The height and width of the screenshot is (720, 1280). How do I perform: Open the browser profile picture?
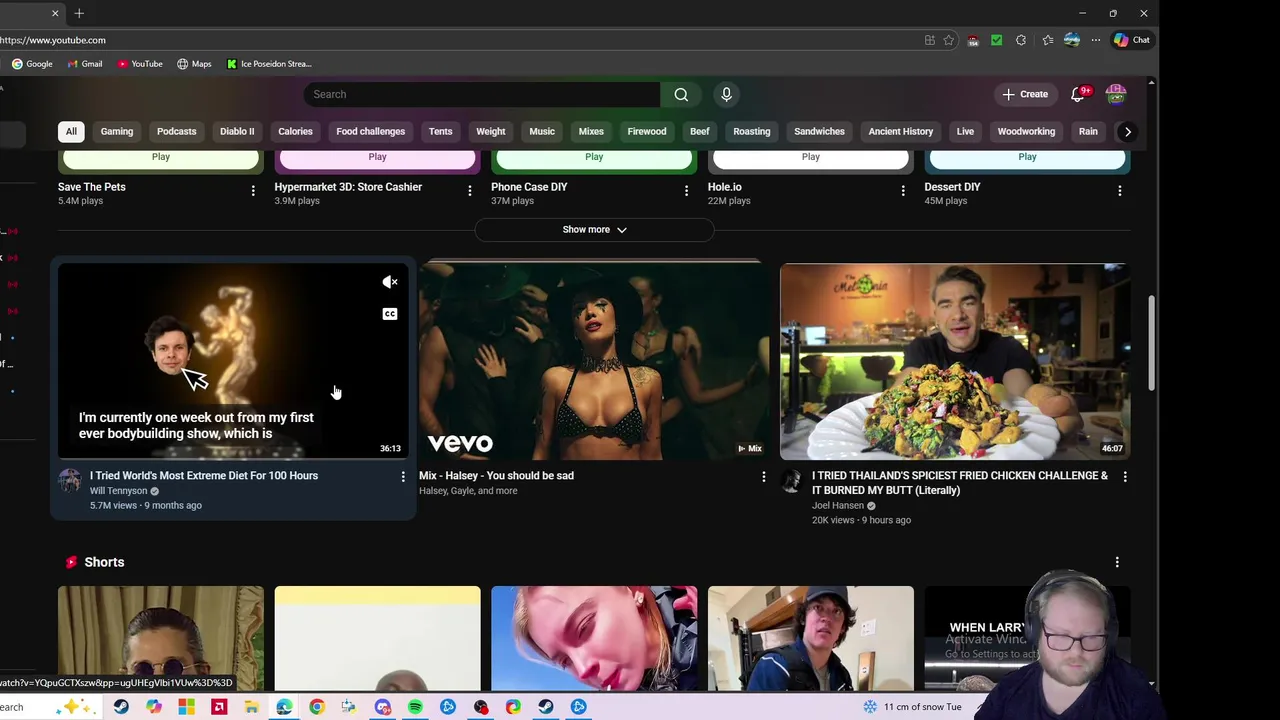[x=1072, y=40]
